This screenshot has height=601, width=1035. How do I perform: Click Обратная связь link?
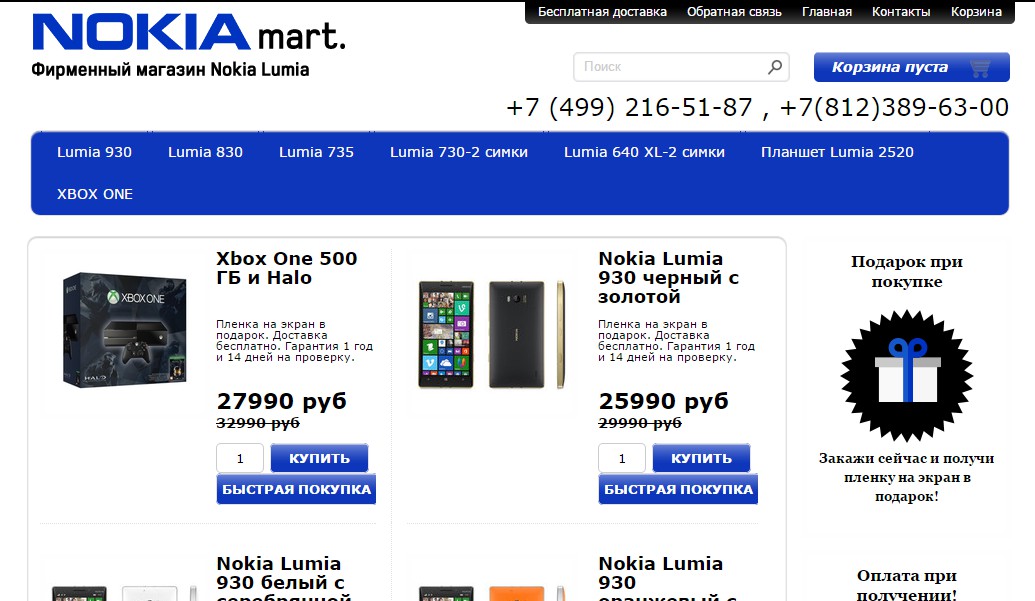point(734,12)
